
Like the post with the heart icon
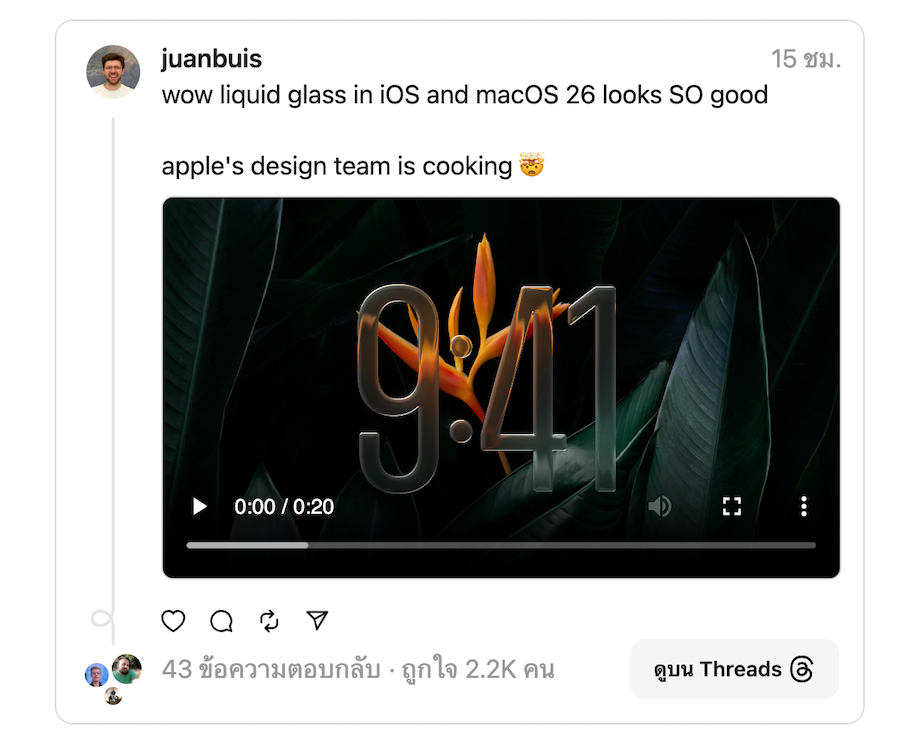[x=173, y=620]
